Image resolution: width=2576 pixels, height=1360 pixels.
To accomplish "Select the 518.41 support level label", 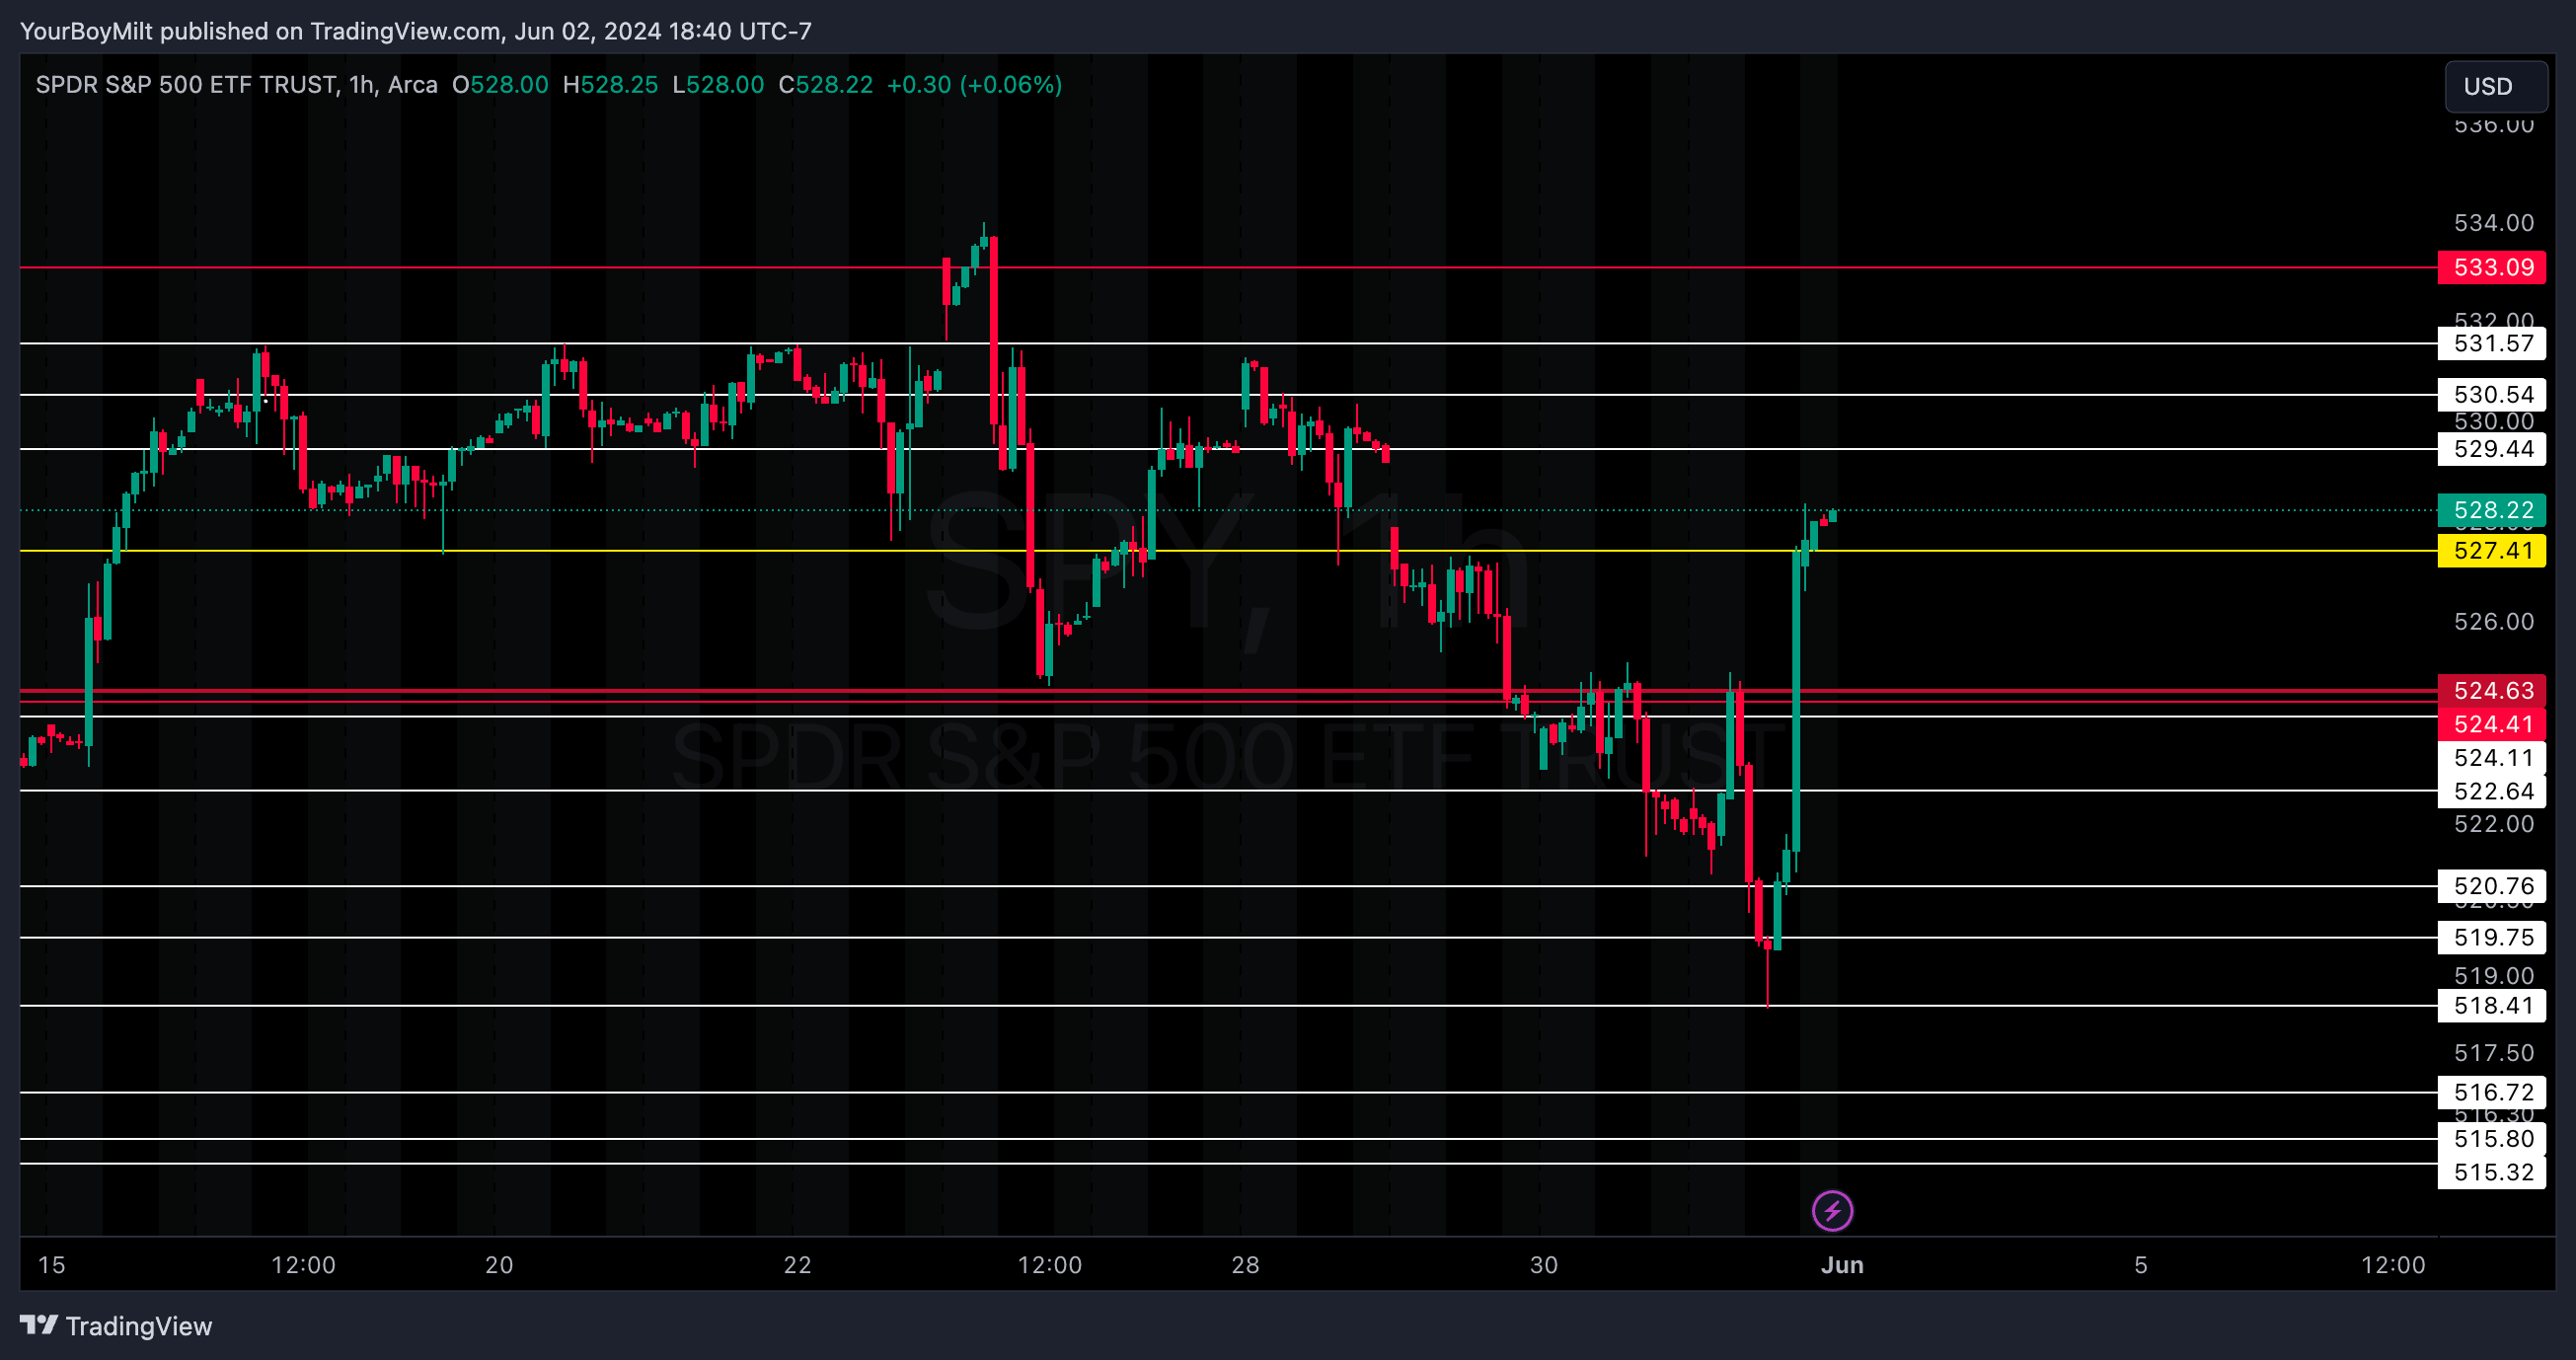I will pyautogui.click(x=2492, y=1005).
